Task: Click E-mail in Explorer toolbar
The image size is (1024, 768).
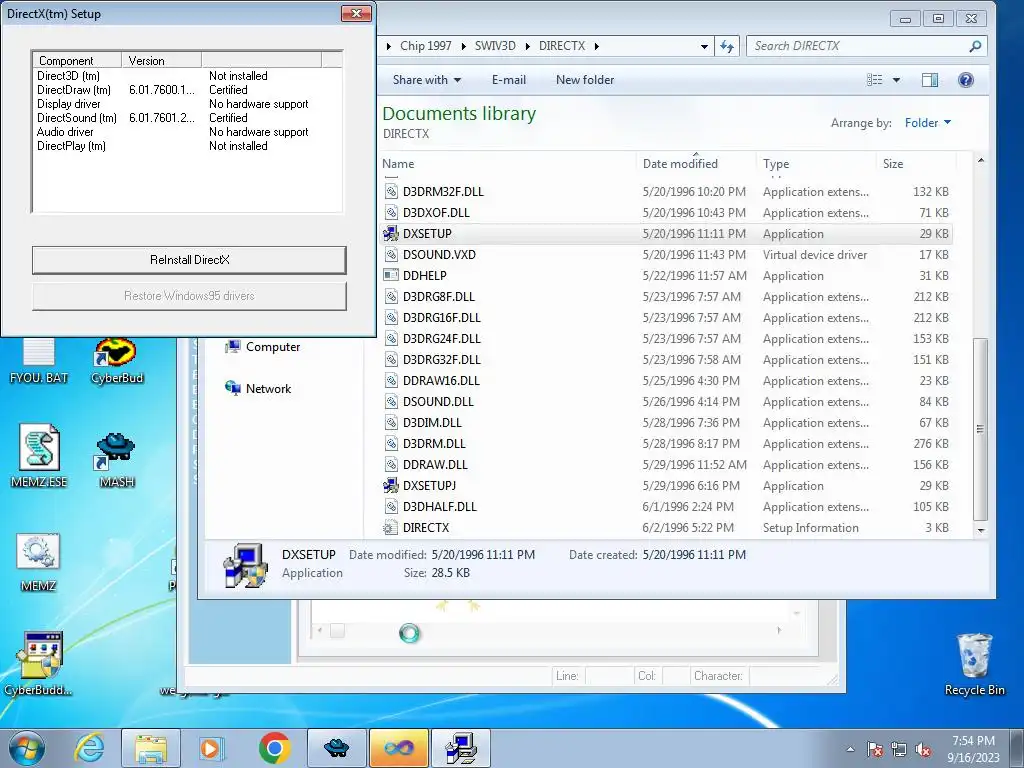Action: click(x=508, y=80)
